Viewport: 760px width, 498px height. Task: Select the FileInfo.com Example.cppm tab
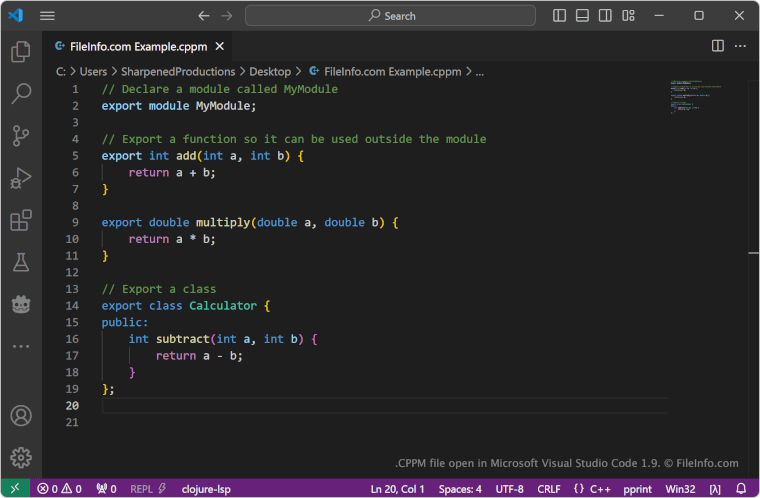click(x=130, y=46)
